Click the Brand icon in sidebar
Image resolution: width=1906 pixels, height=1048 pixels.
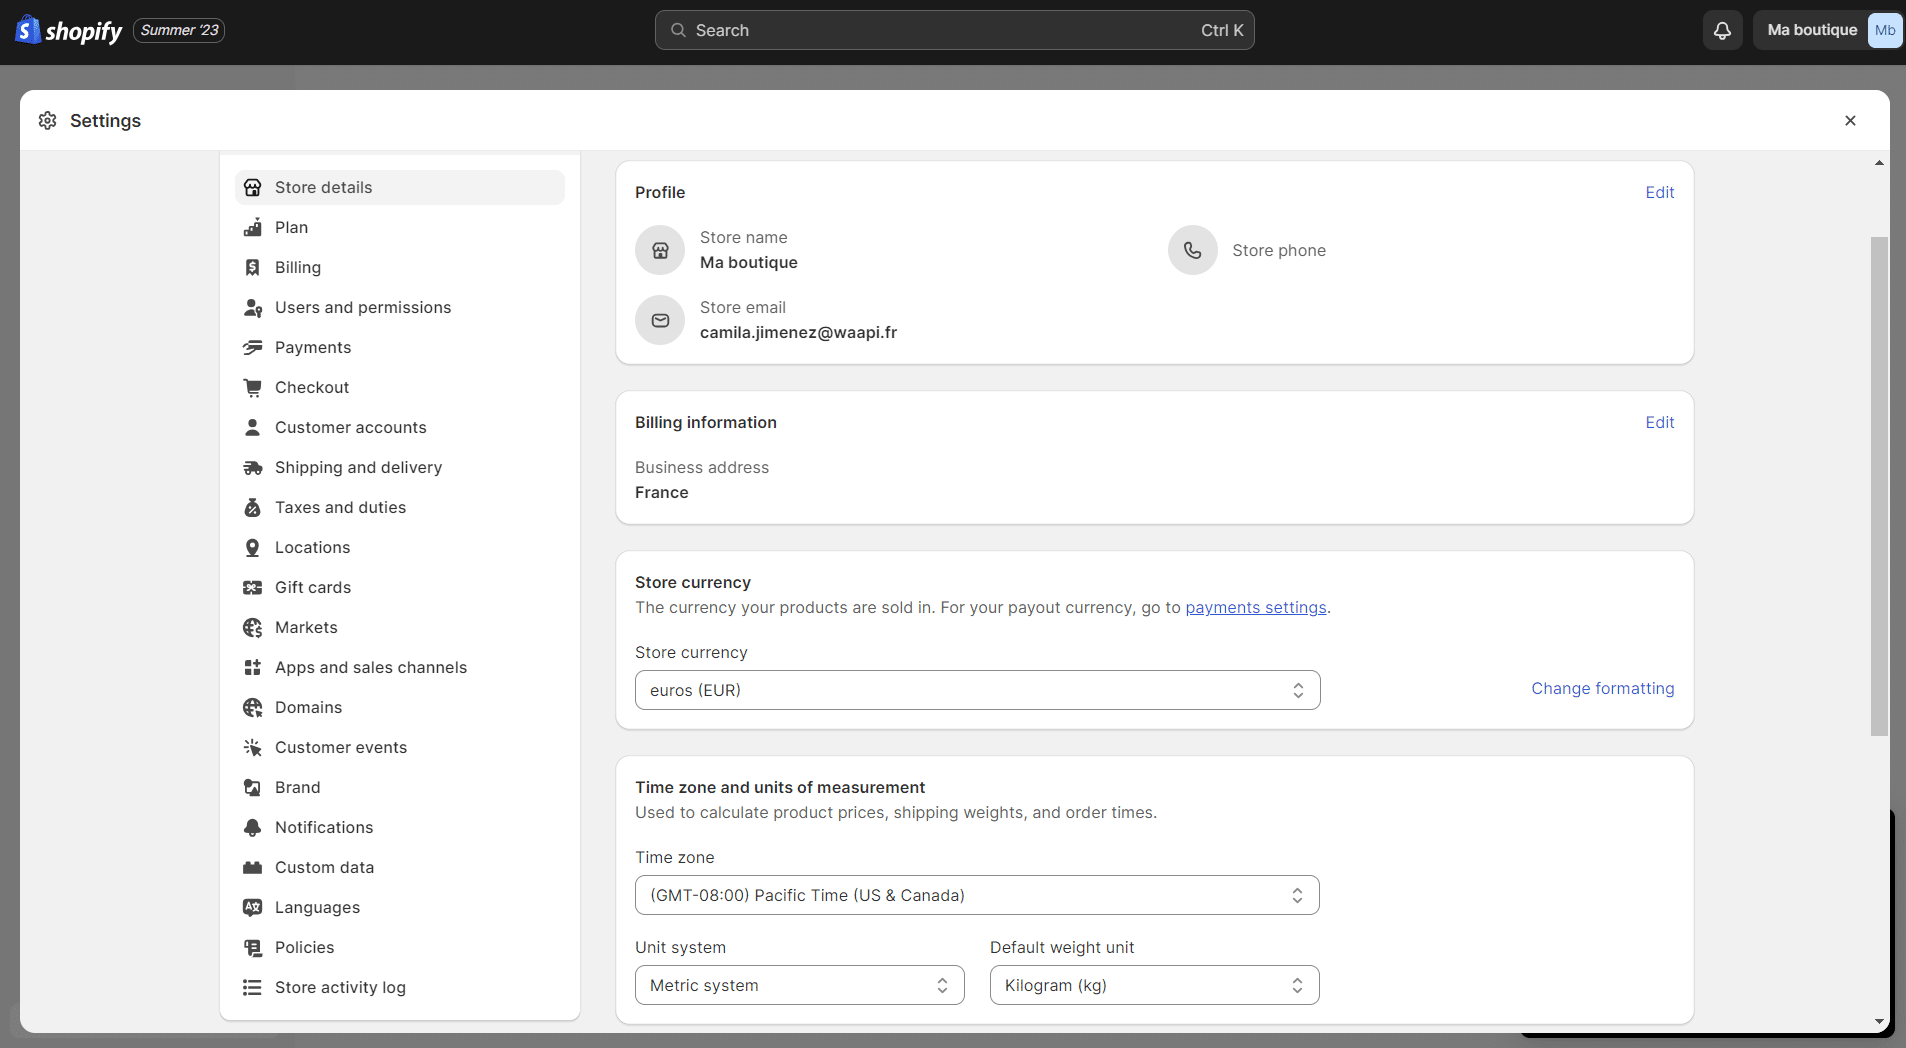point(253,787)
